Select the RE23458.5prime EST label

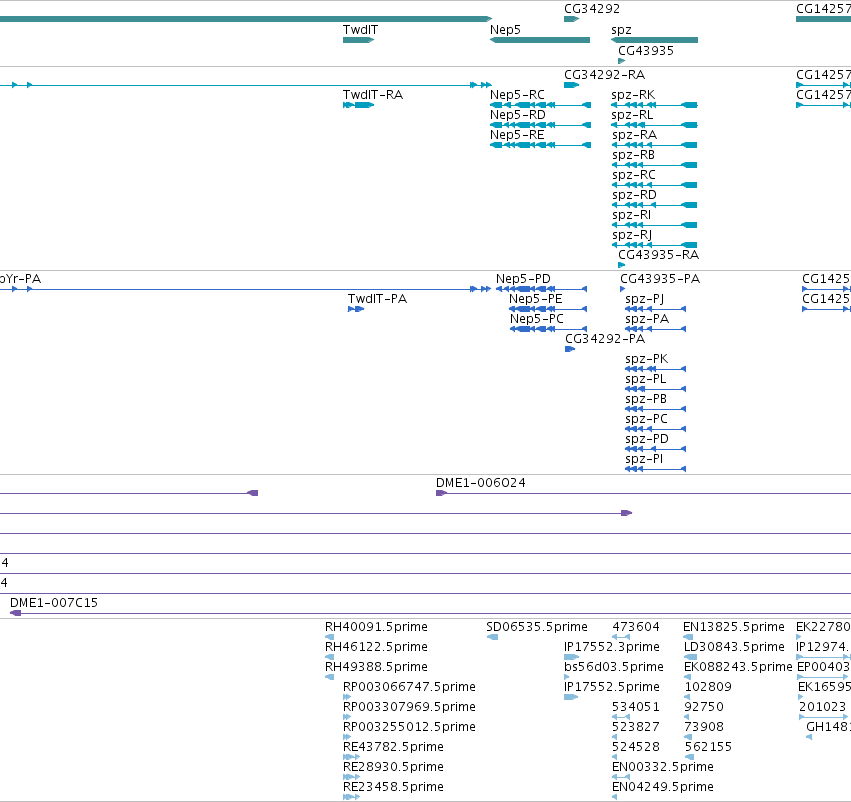(393, 788)
